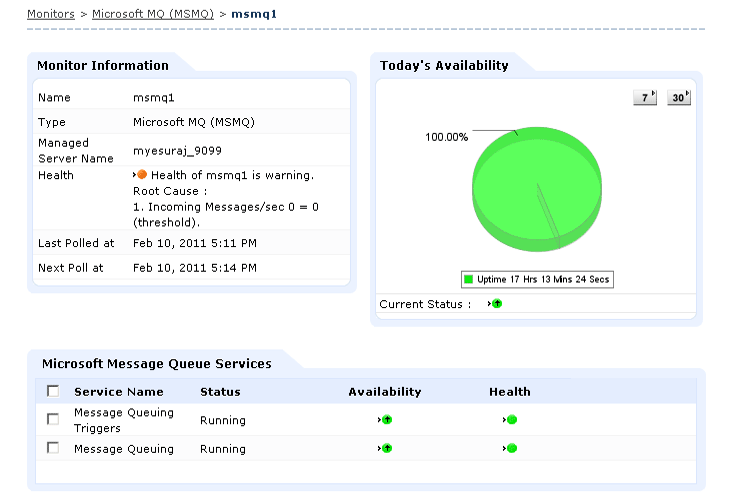Click availability icon for Message Queuing Triggers

click(x=387, y=420)
